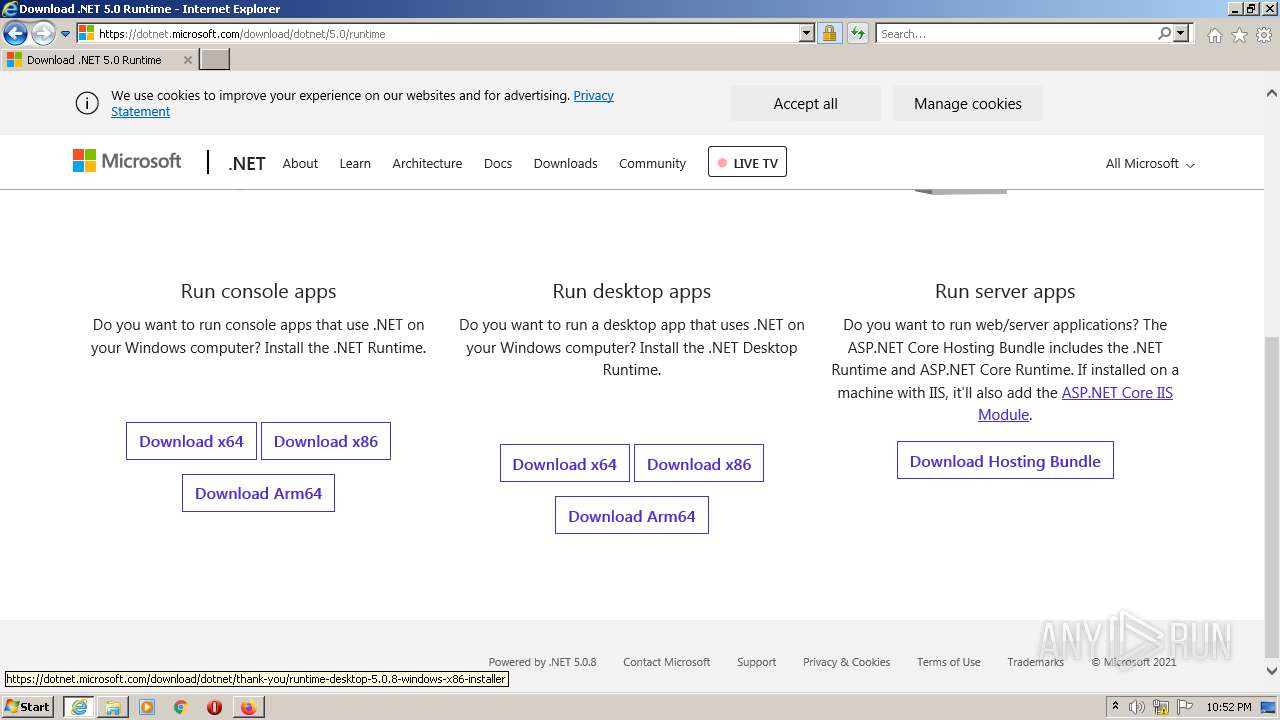
Task: Click the IE Home icon
Action: coord(1214,35)
